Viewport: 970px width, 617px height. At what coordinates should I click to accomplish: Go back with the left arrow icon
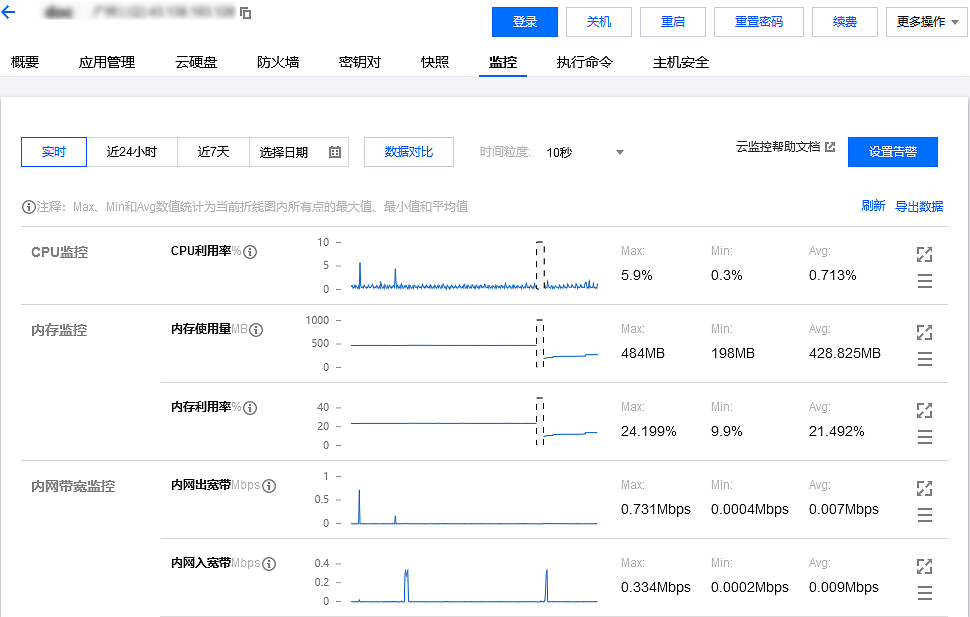[8, 12]
